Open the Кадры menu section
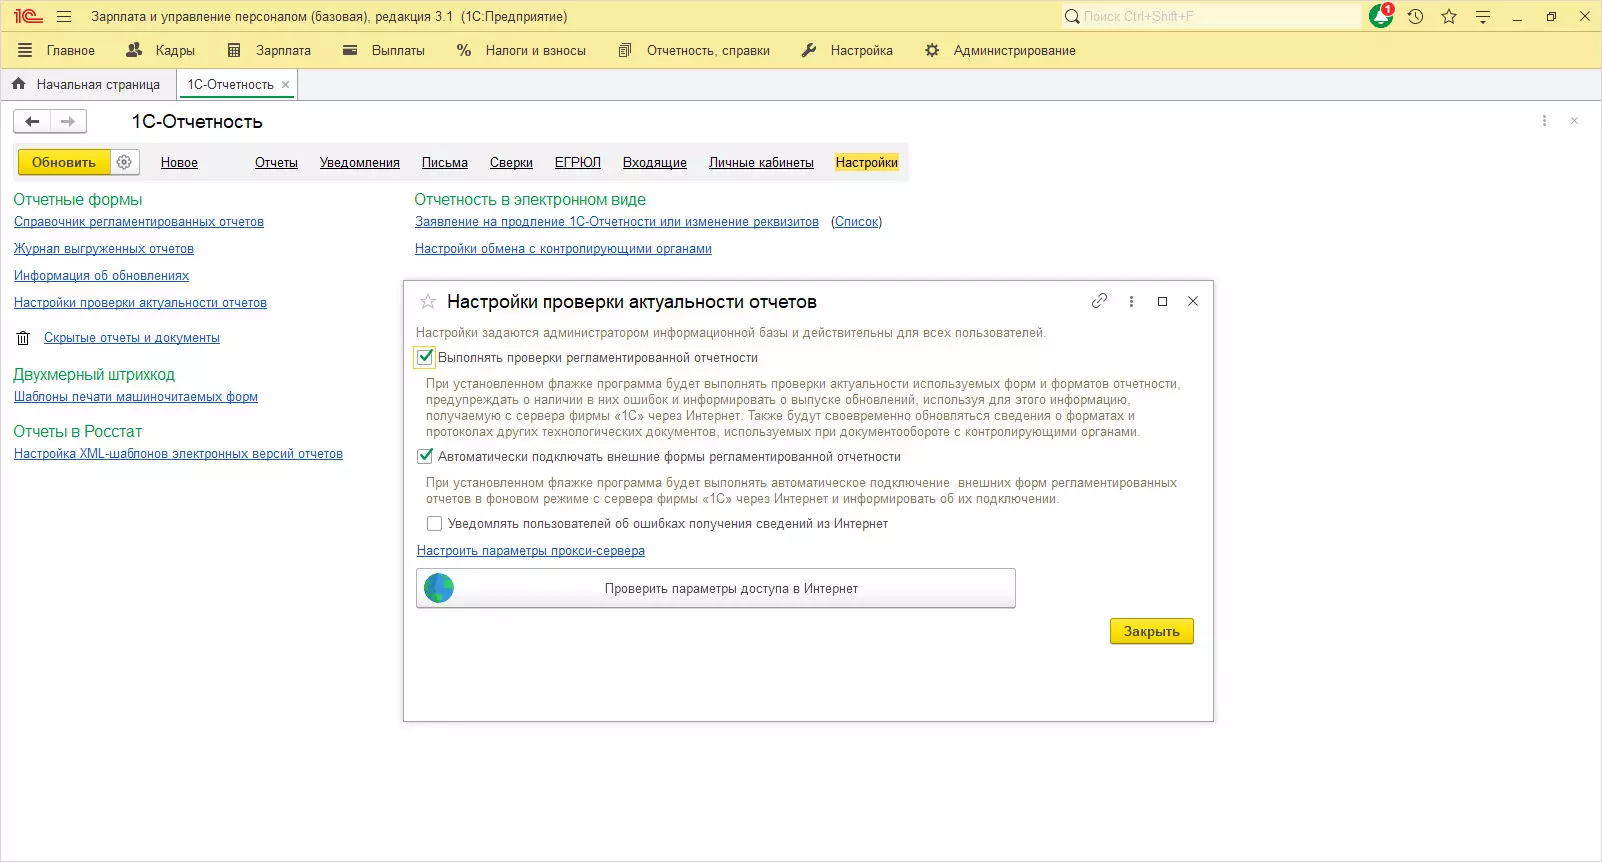Image resolution: width=1602 pixels, height=862 pixels. point(161,50)
